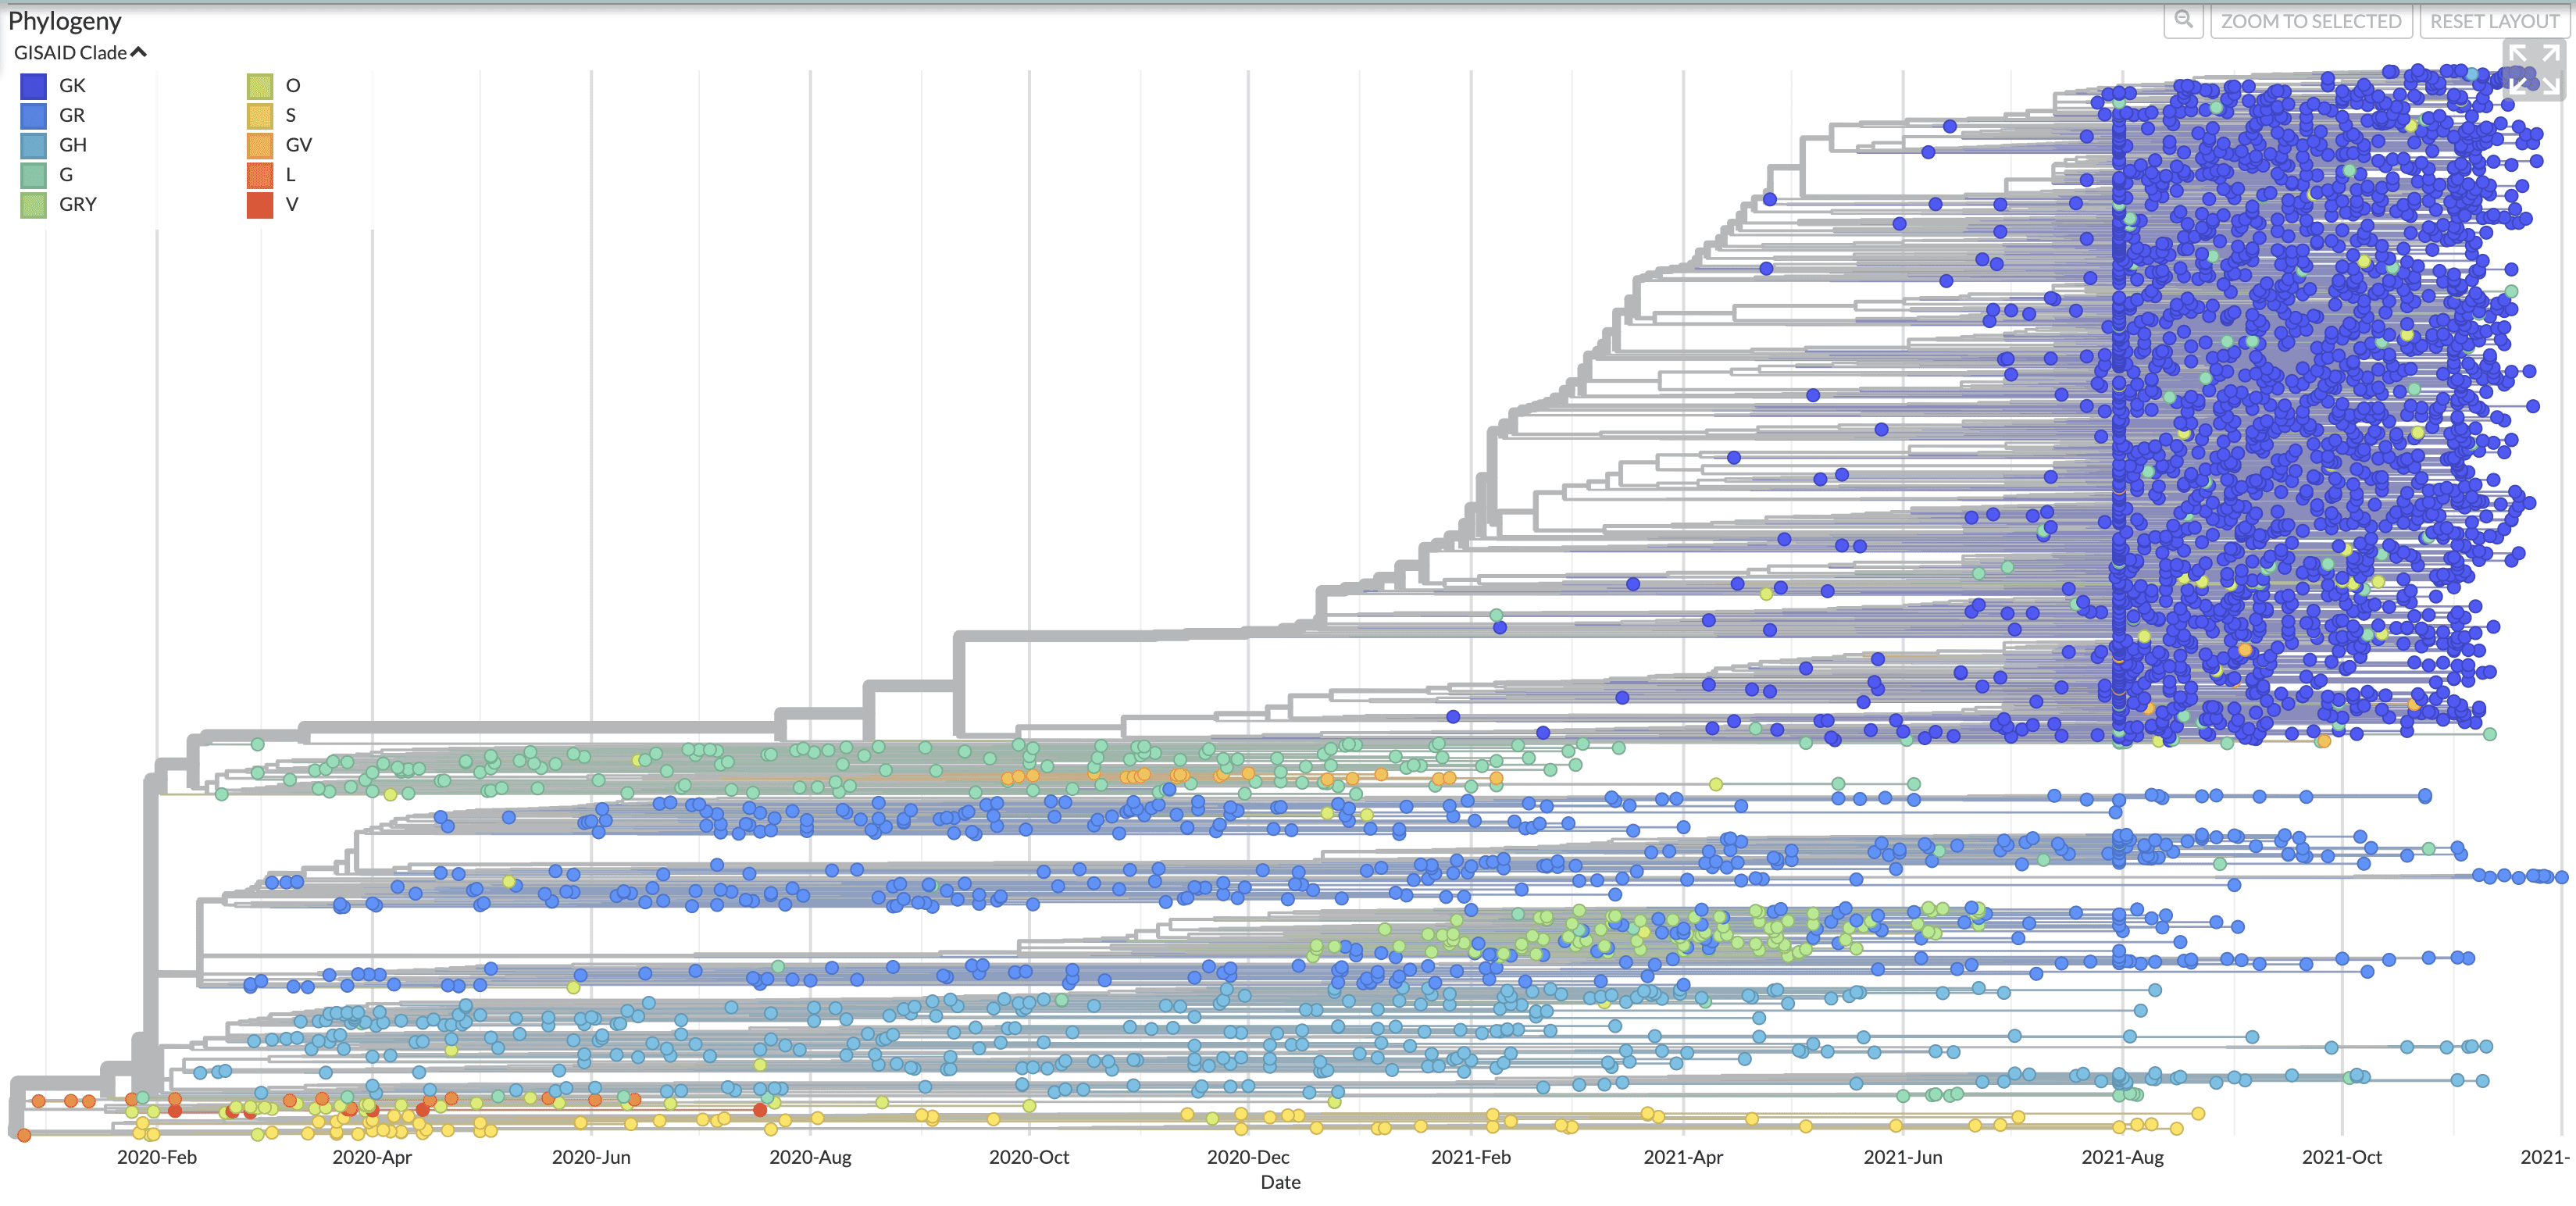This screenshot has height=1206, width=2576.
Task: Select the GR legend color square
Action: coord(33,116)
